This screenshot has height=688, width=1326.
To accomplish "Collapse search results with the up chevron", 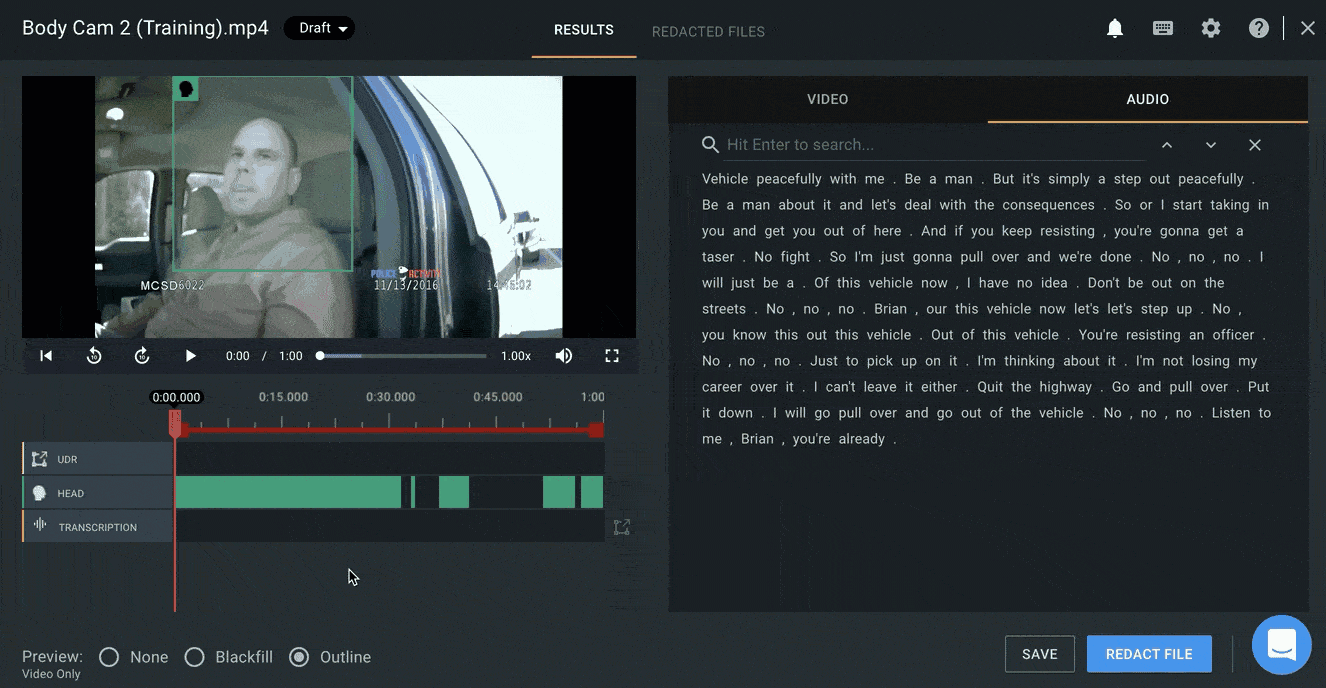I will coord(1166,145).
